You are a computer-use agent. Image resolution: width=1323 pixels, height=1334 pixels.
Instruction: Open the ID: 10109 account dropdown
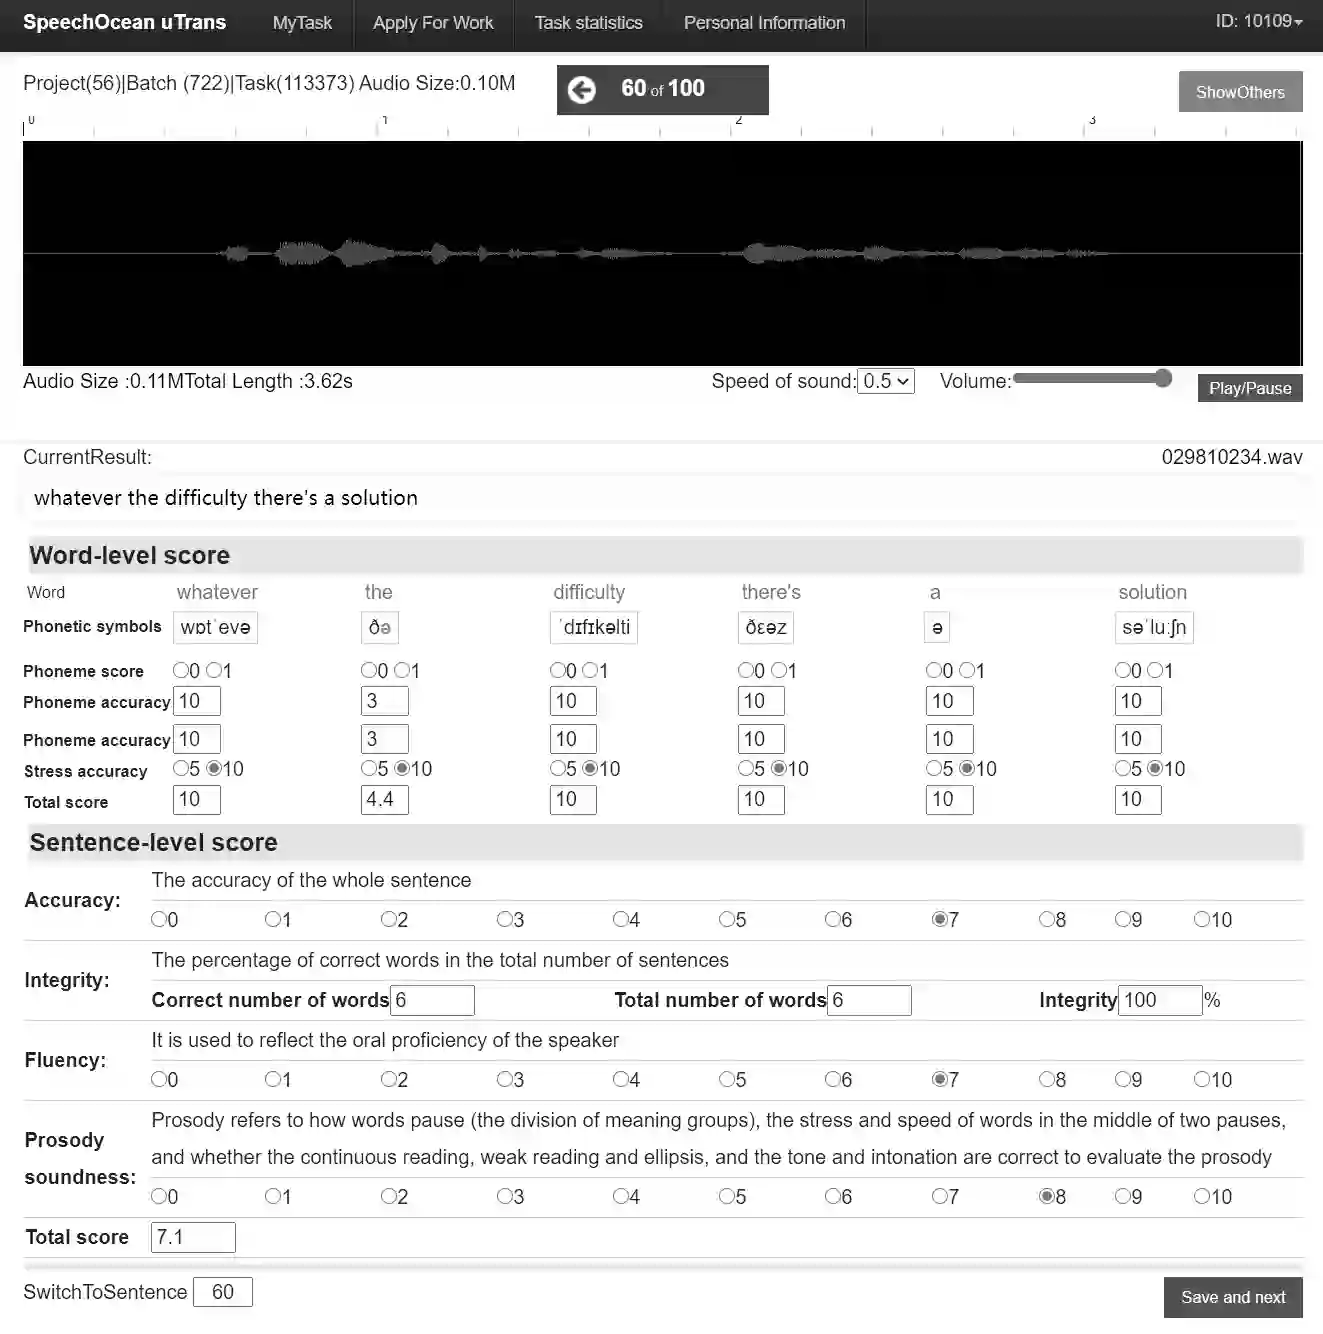coord(1258,21)
